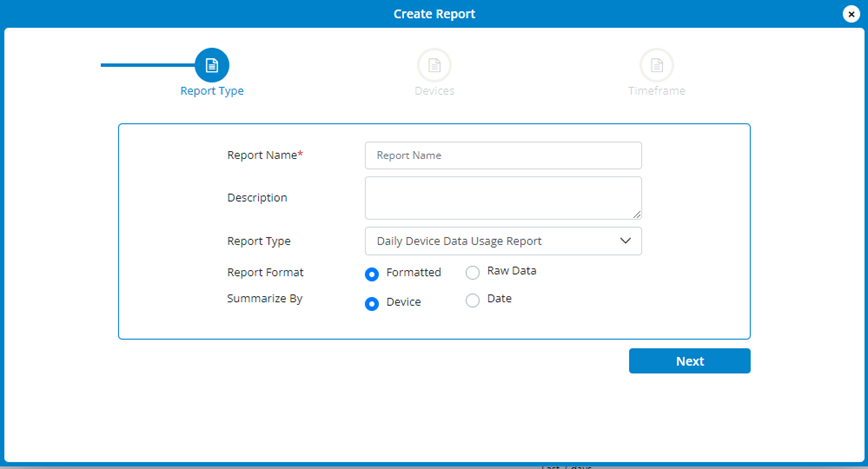This screenshot has height=469, width=868.
Task: Click the Devices step circle icon
Action: [x=434, y=65]
